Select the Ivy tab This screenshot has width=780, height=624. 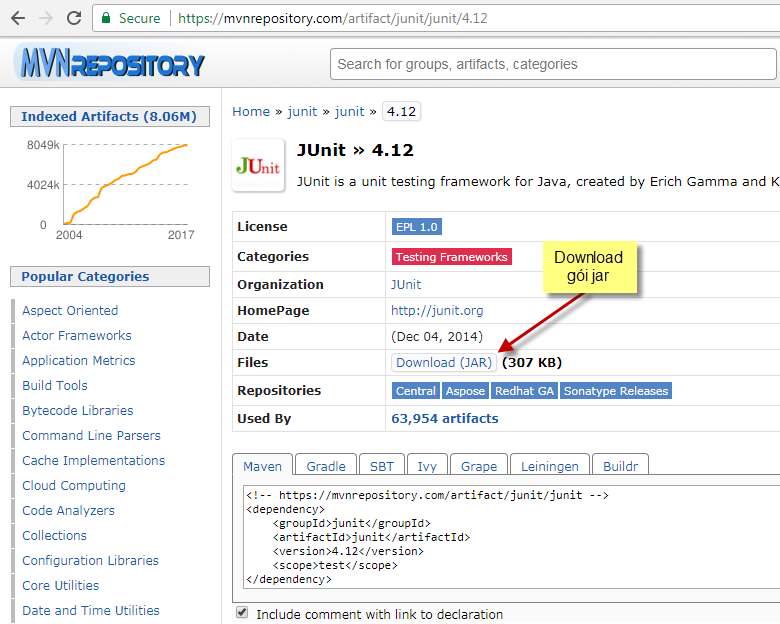[x=426, y=466]
